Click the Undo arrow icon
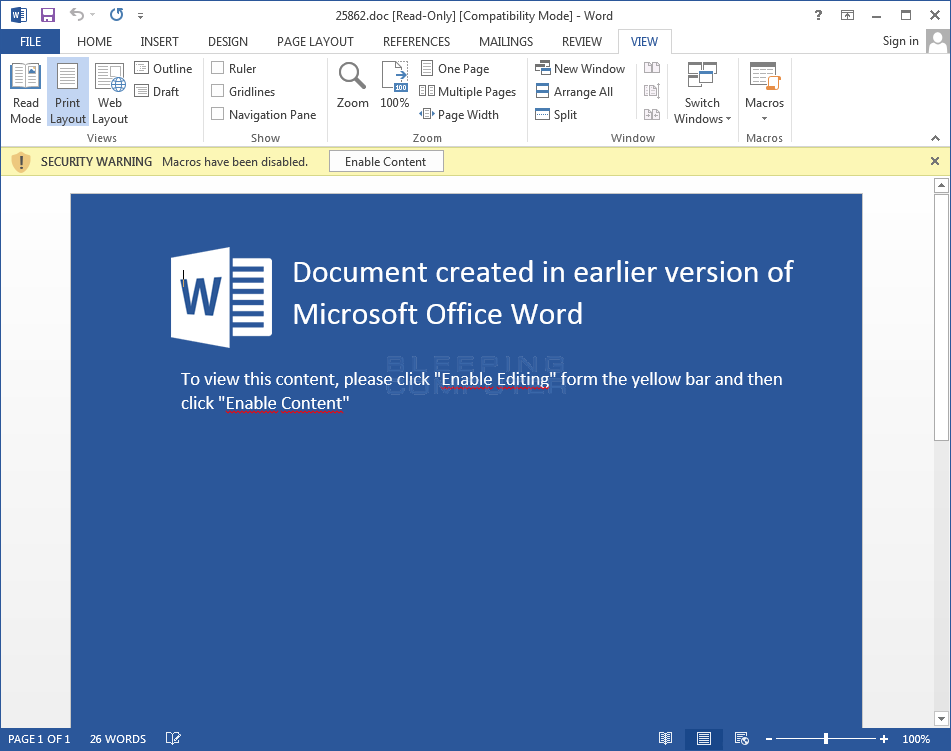This screenshot has height=751, width=951. point(76,14)
